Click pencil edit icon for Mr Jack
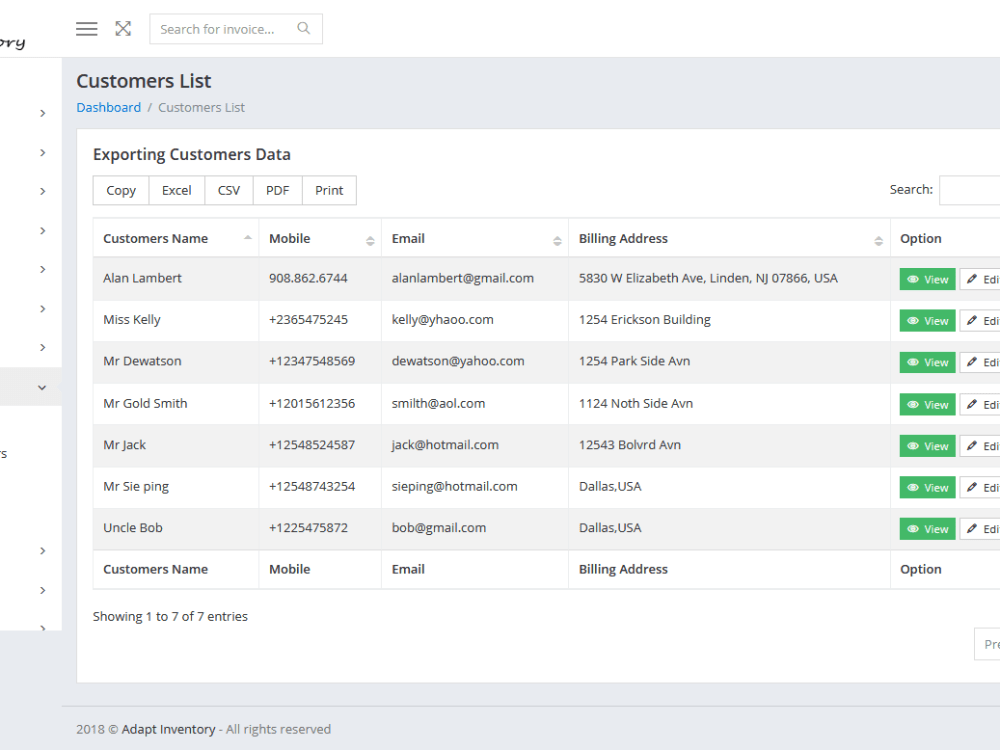The height and width of the screenshot is (750, 1000). (x=972, y=446)
